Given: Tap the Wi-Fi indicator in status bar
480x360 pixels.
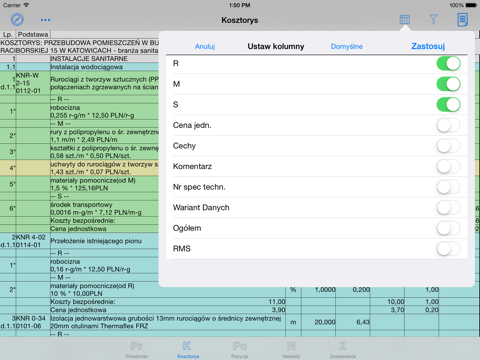Looking at the screenshot, I should (26, 5).
